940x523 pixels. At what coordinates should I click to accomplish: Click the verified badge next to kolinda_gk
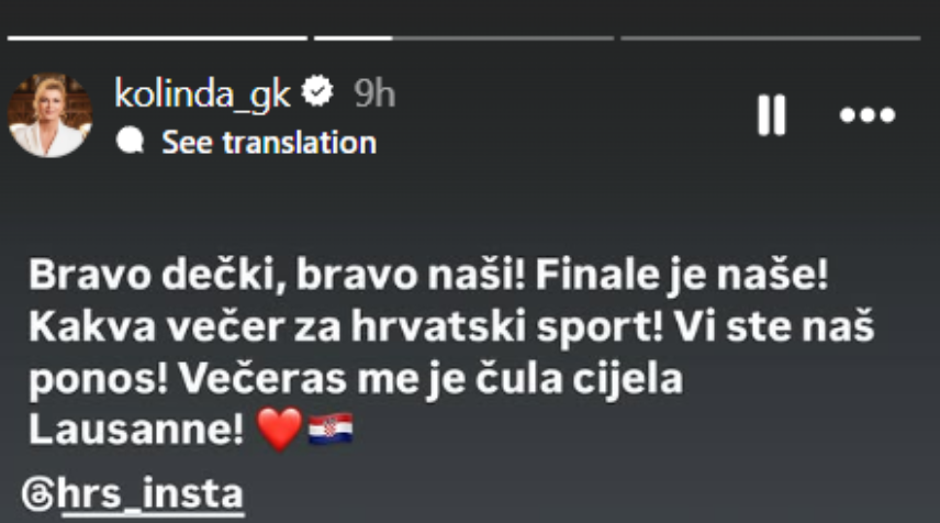tap(319, 93)
